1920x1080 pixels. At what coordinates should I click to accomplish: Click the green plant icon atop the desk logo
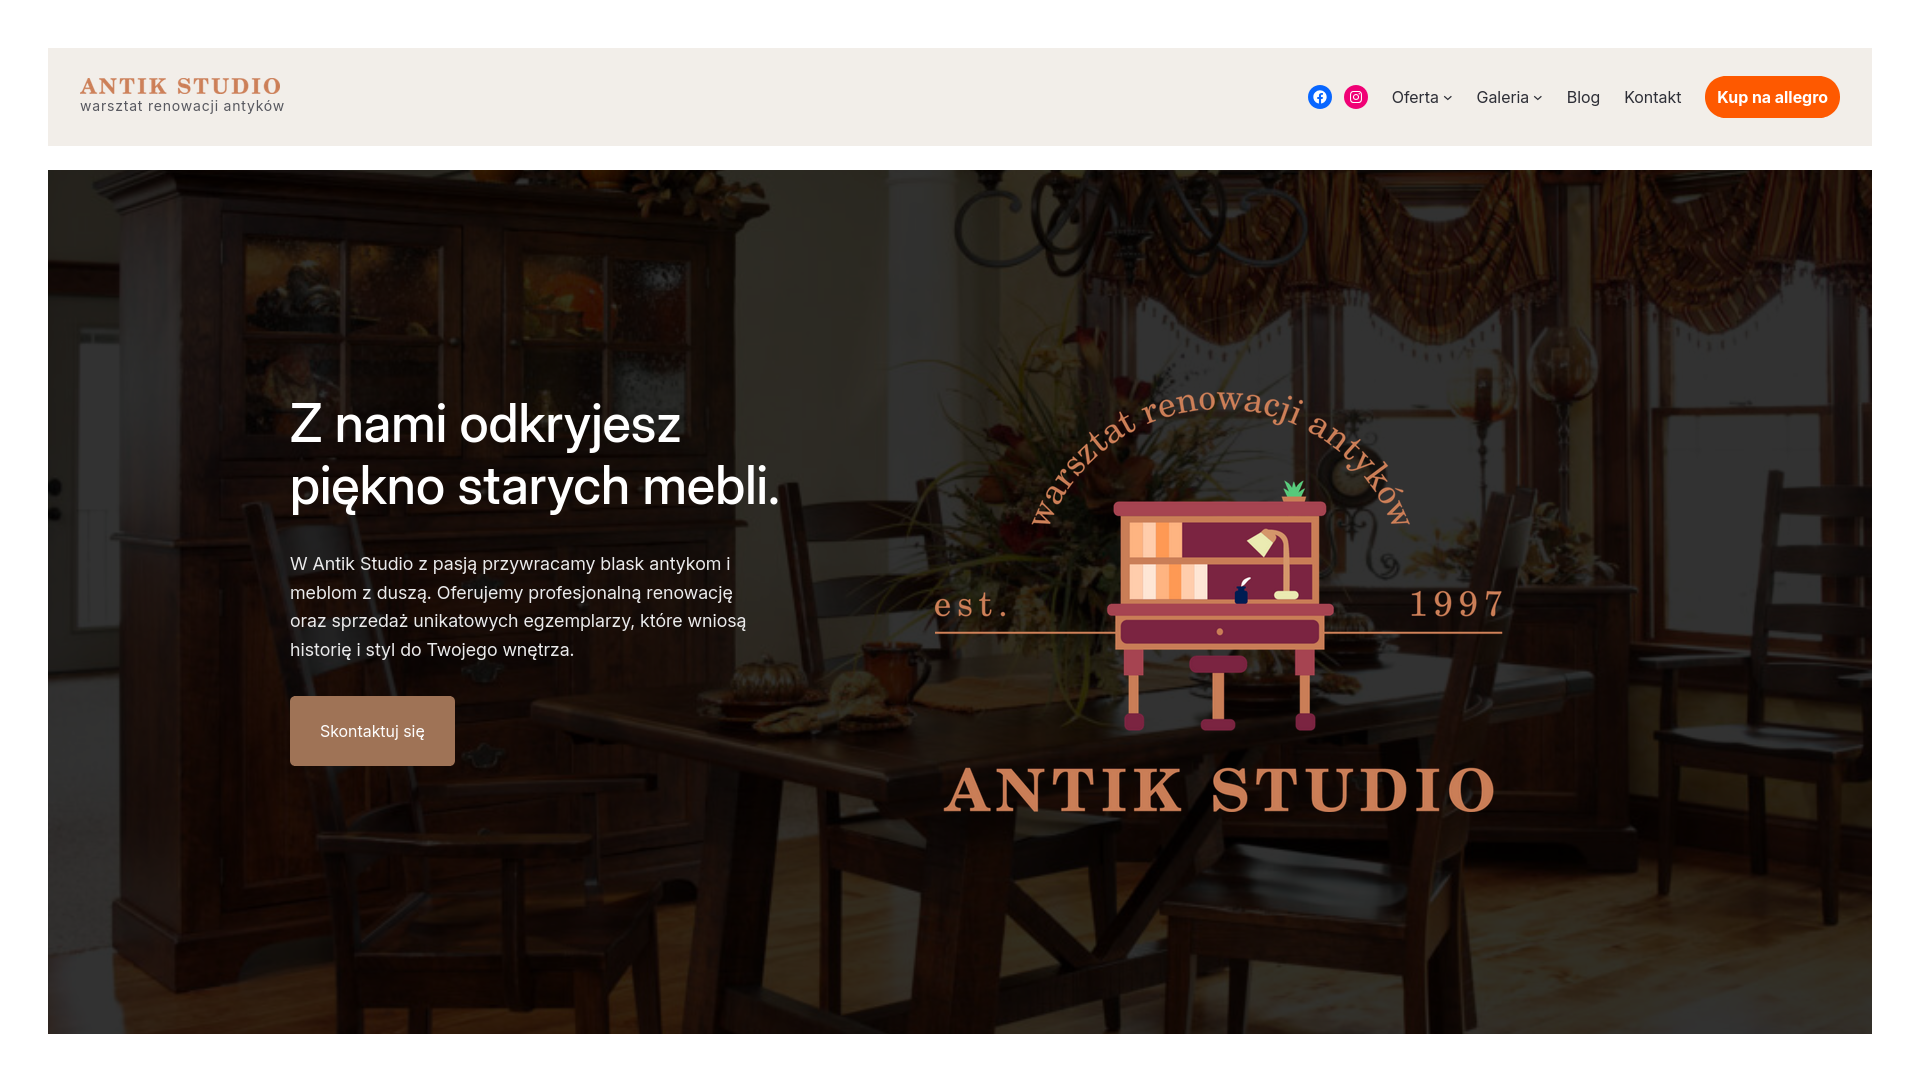(1293, 490)
